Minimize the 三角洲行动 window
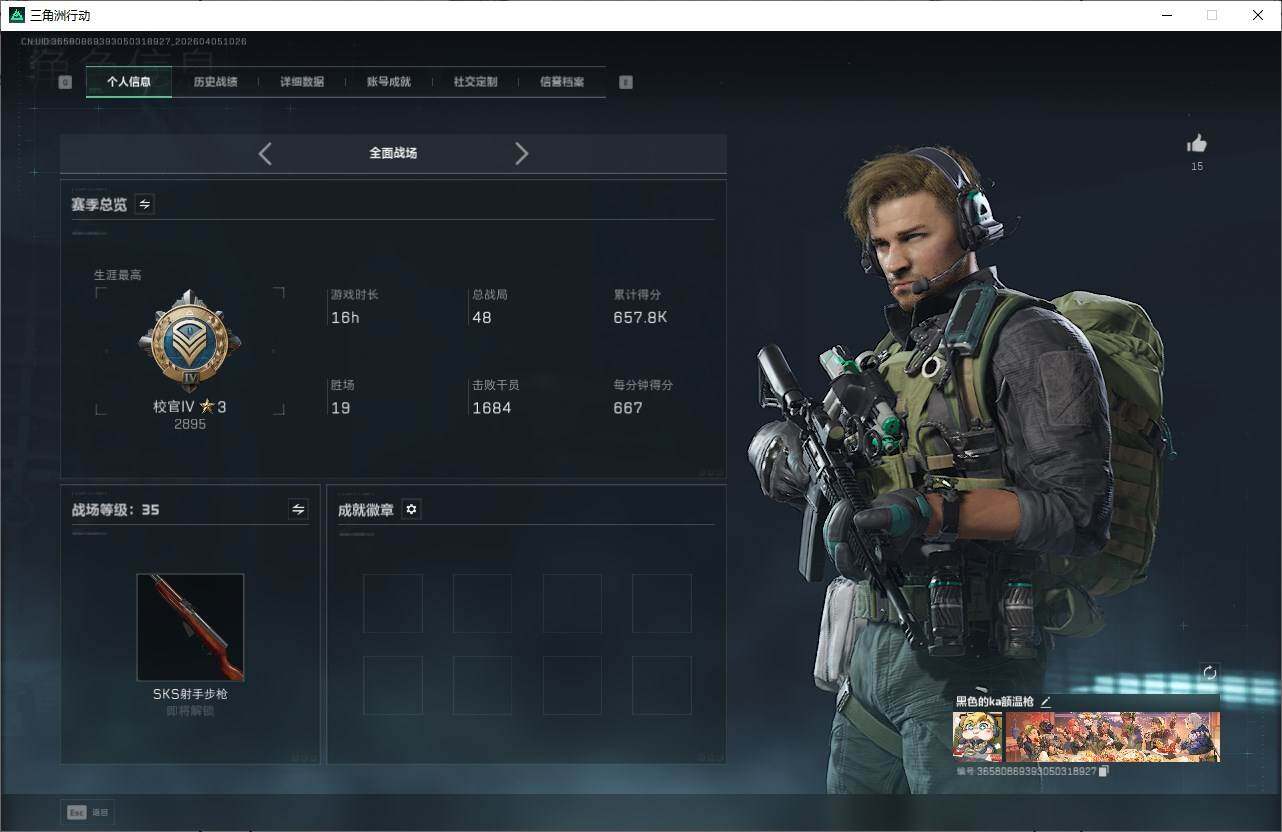 point(1167,15)
